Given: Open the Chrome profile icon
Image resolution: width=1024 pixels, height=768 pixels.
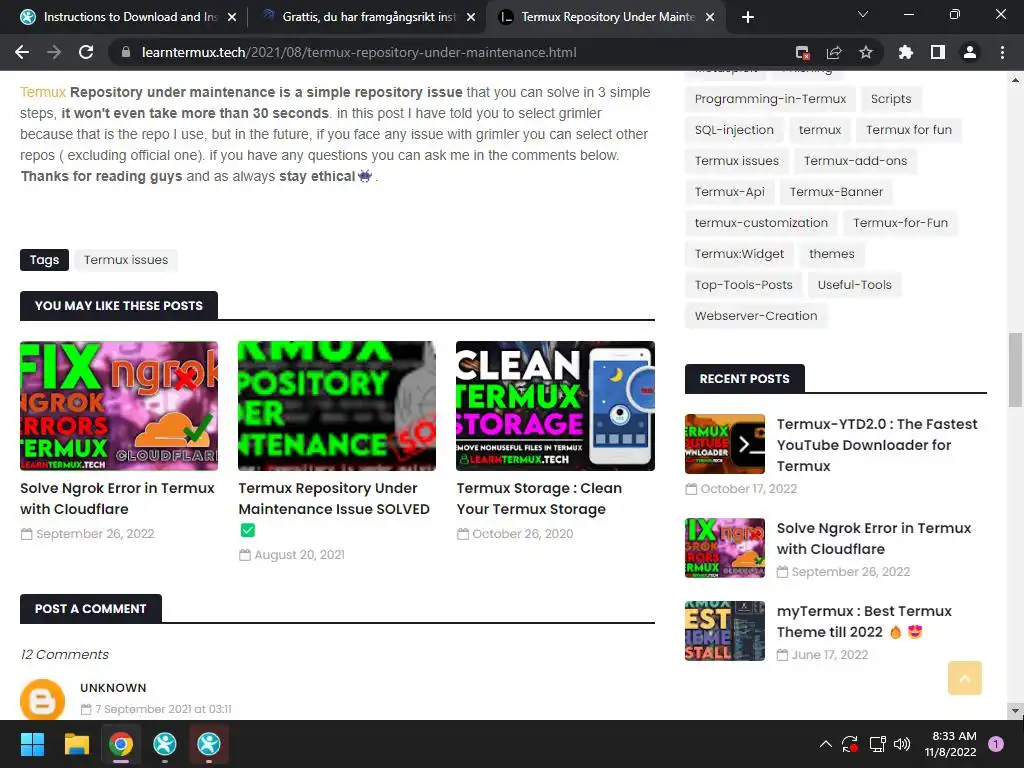Looking at the screenshot, I should (x=970, y=52).
